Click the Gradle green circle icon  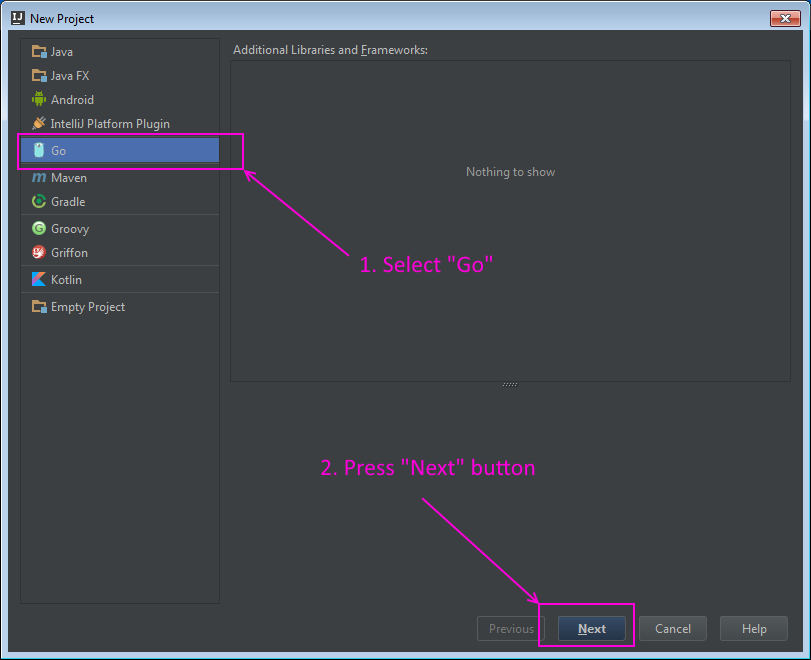click(x=39, y=201)
